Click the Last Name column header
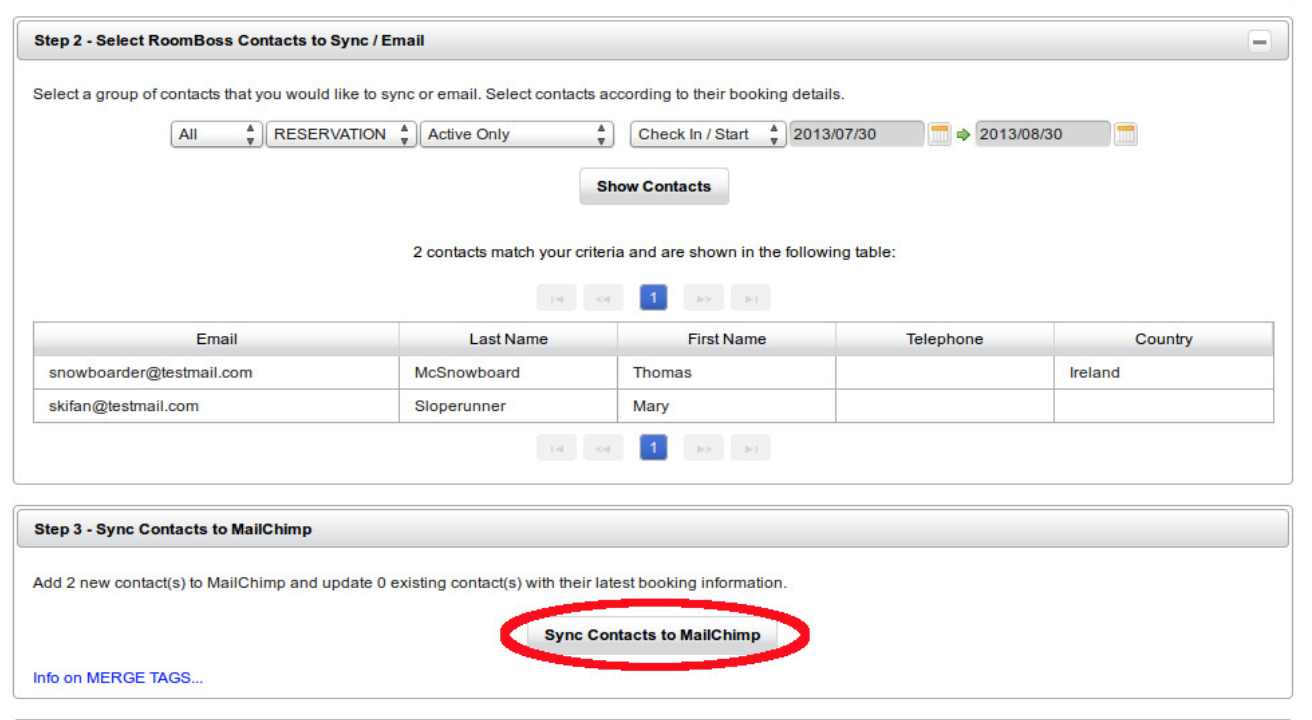1312x720 pixels. [508, 339]
